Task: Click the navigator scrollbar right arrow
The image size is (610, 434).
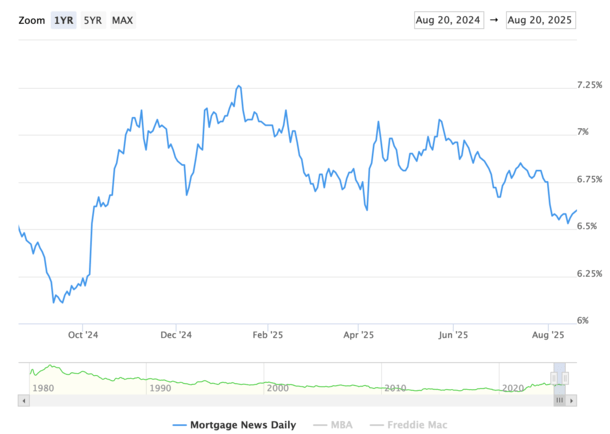Action: [x=571, y=401]
